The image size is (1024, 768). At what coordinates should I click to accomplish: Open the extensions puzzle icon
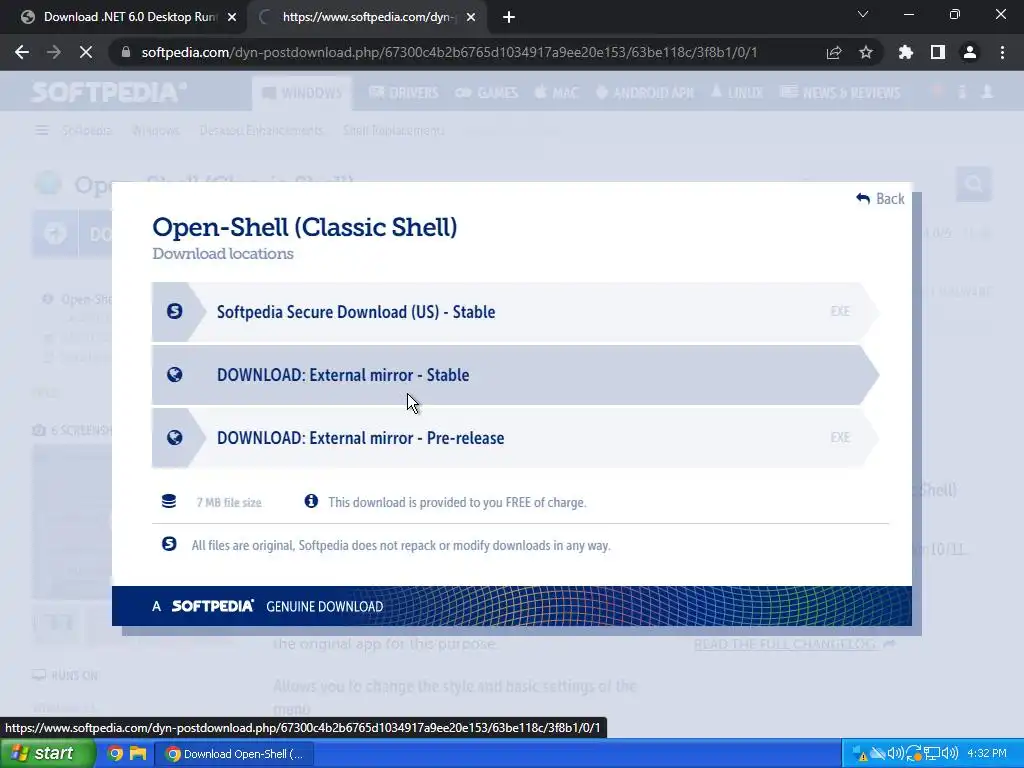click(x=906, y=52)
